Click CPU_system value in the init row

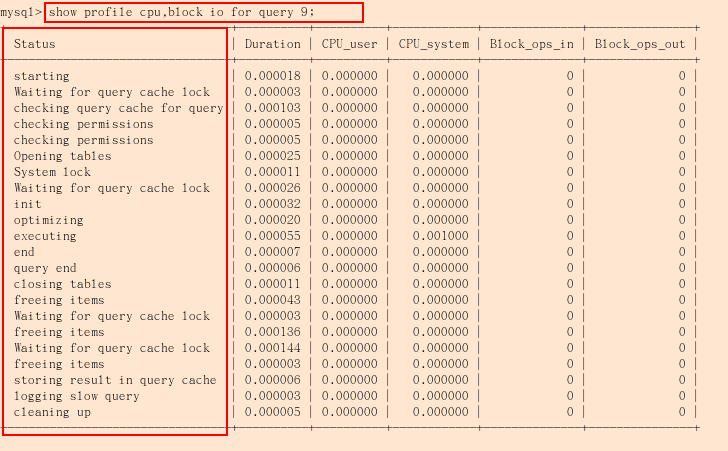tap(441, 204)
